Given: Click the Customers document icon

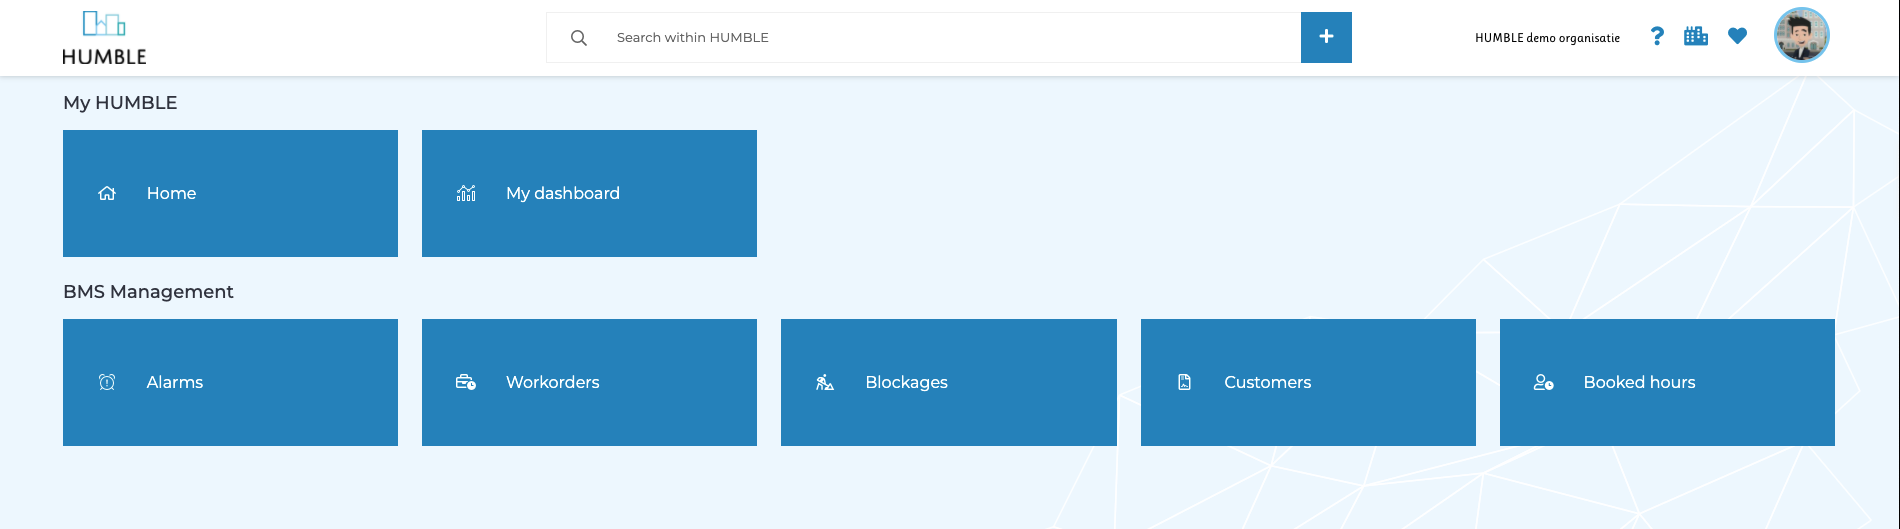Looking at the screenshot, I should pyautogui.click(x=1184, y=382).
